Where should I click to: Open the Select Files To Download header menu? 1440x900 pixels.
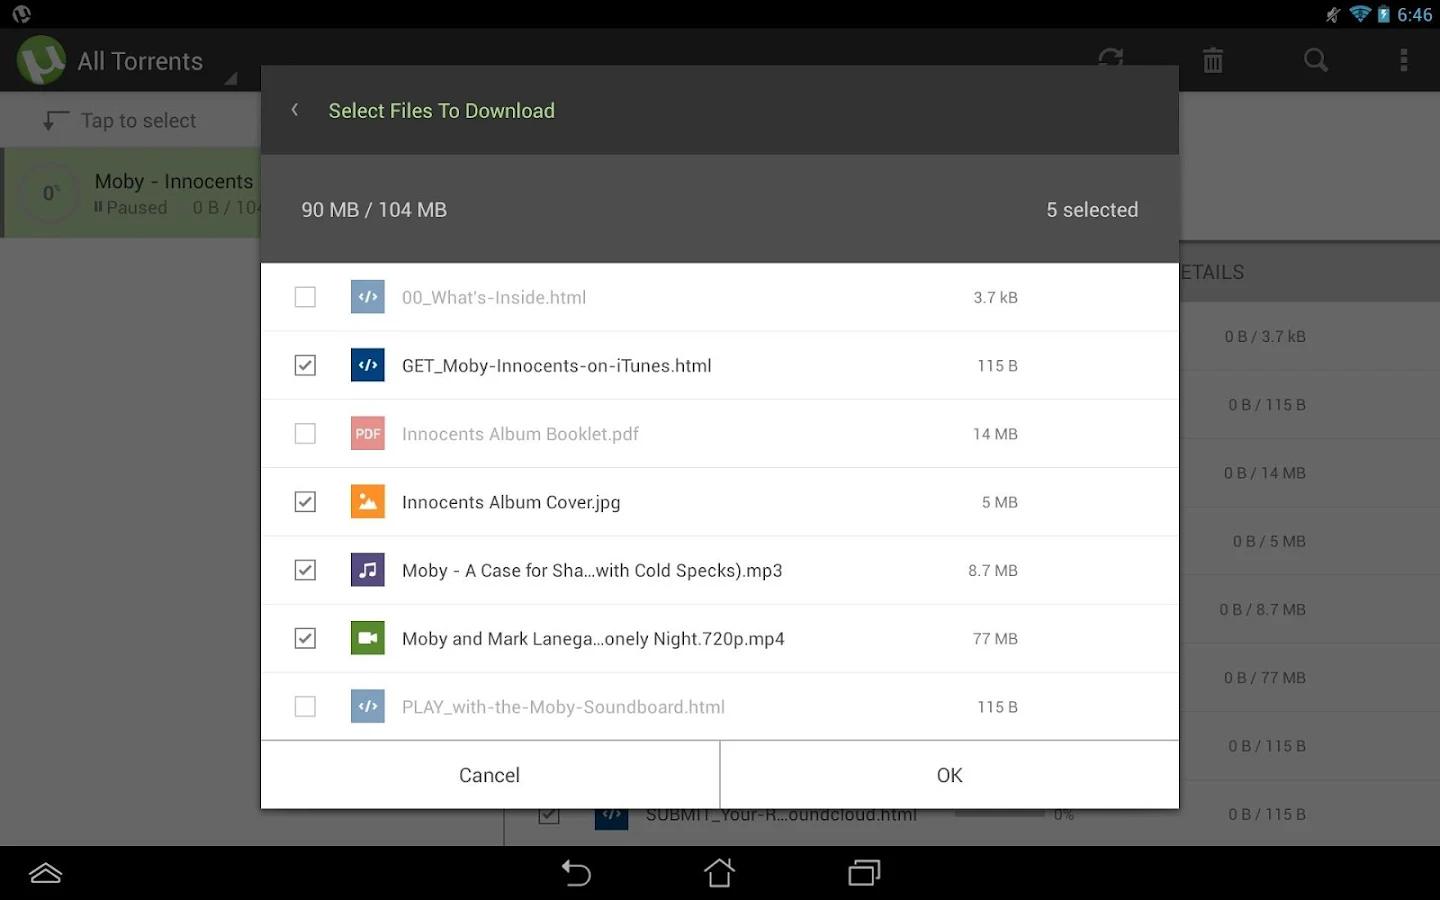441,110
